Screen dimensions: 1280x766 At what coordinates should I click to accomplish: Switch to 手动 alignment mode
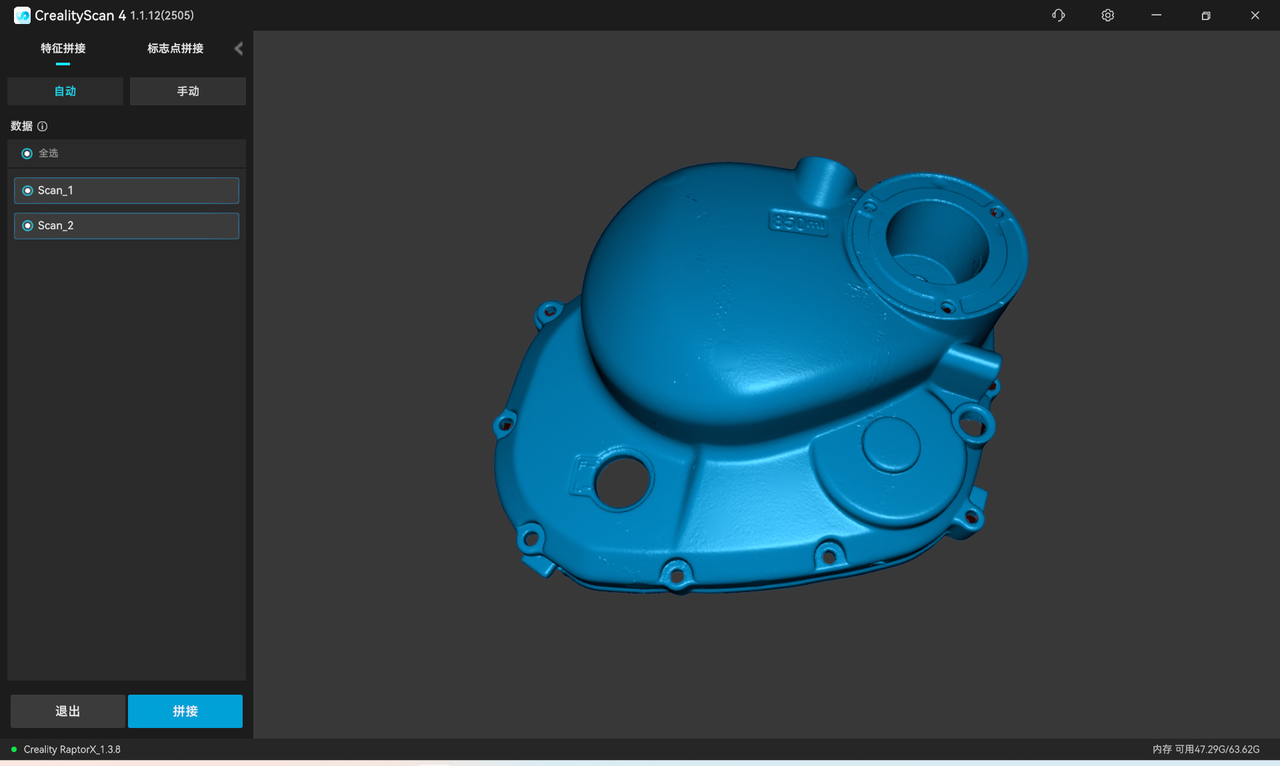[187, 91]
